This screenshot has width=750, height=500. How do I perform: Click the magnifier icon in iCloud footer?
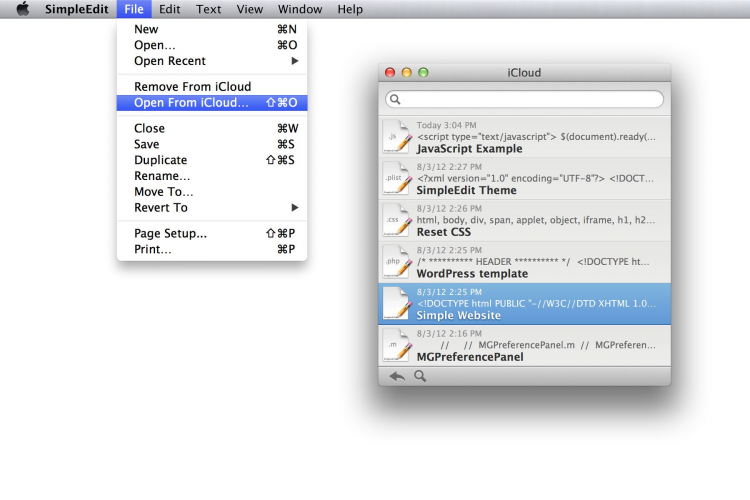[x=420, y=376]
